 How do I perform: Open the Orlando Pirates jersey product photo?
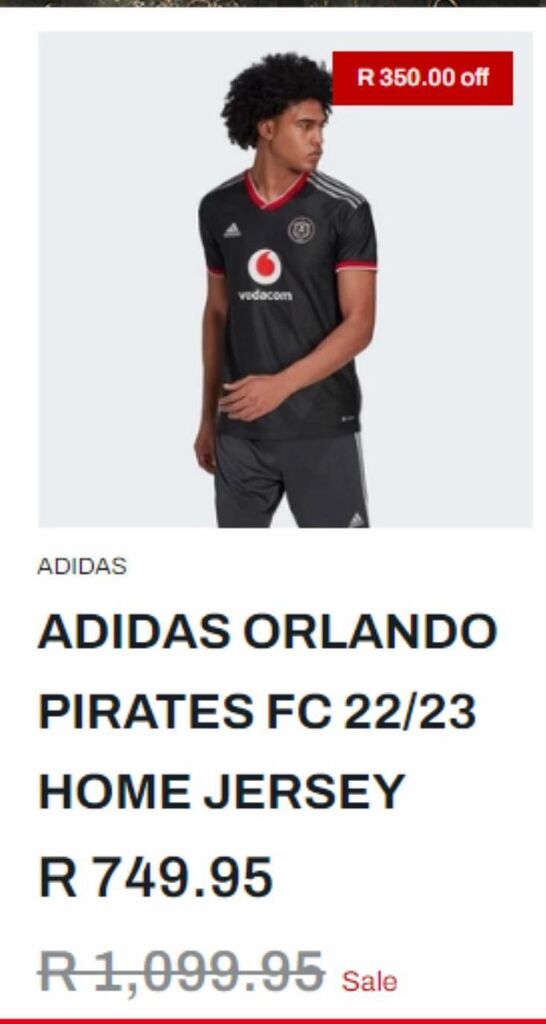point(285,280)
